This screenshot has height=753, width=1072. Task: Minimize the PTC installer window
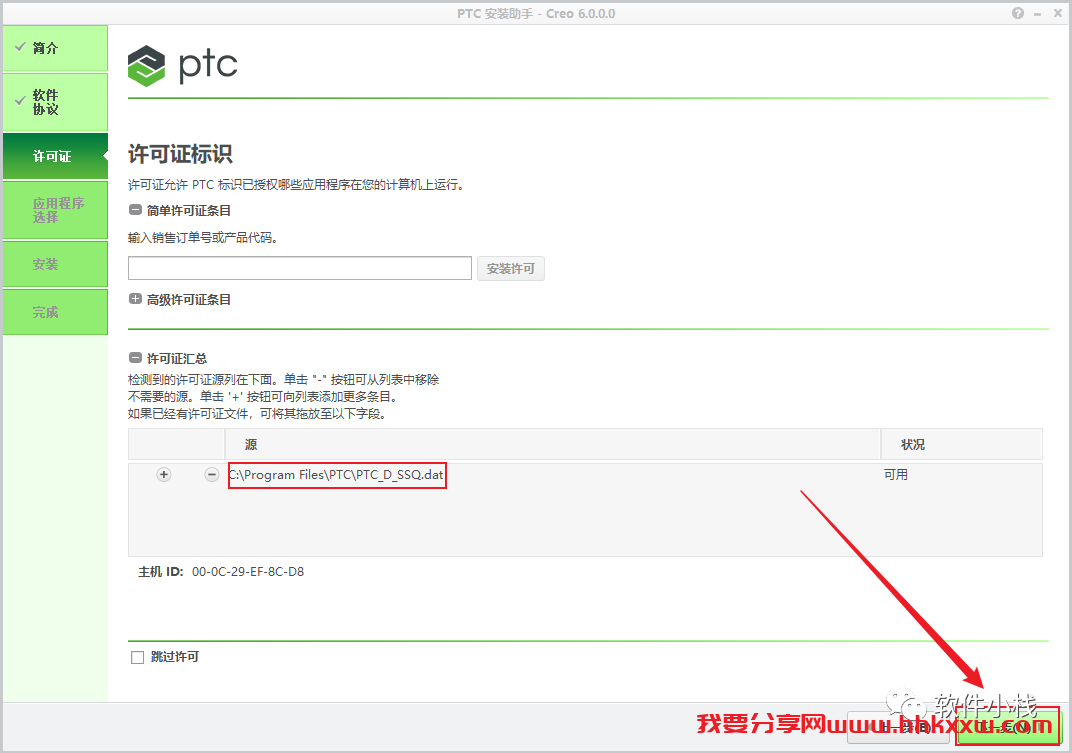(x=1038, y=14)
